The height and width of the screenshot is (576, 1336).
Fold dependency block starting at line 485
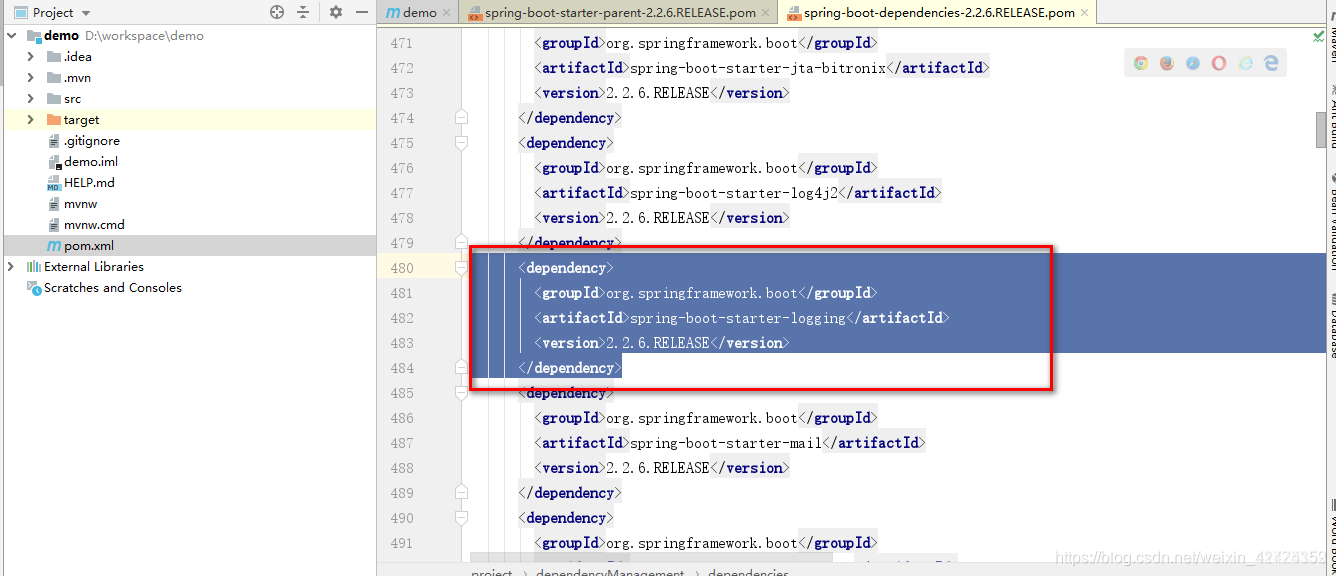coord(461,393)
